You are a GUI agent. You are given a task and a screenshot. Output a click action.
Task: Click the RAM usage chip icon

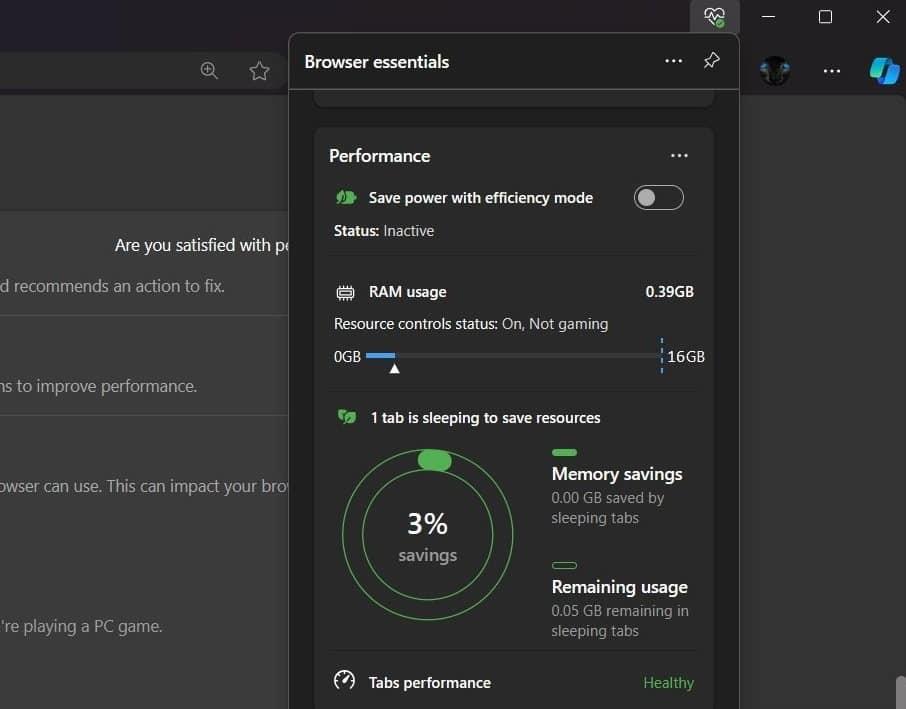(x=346, y=293)
